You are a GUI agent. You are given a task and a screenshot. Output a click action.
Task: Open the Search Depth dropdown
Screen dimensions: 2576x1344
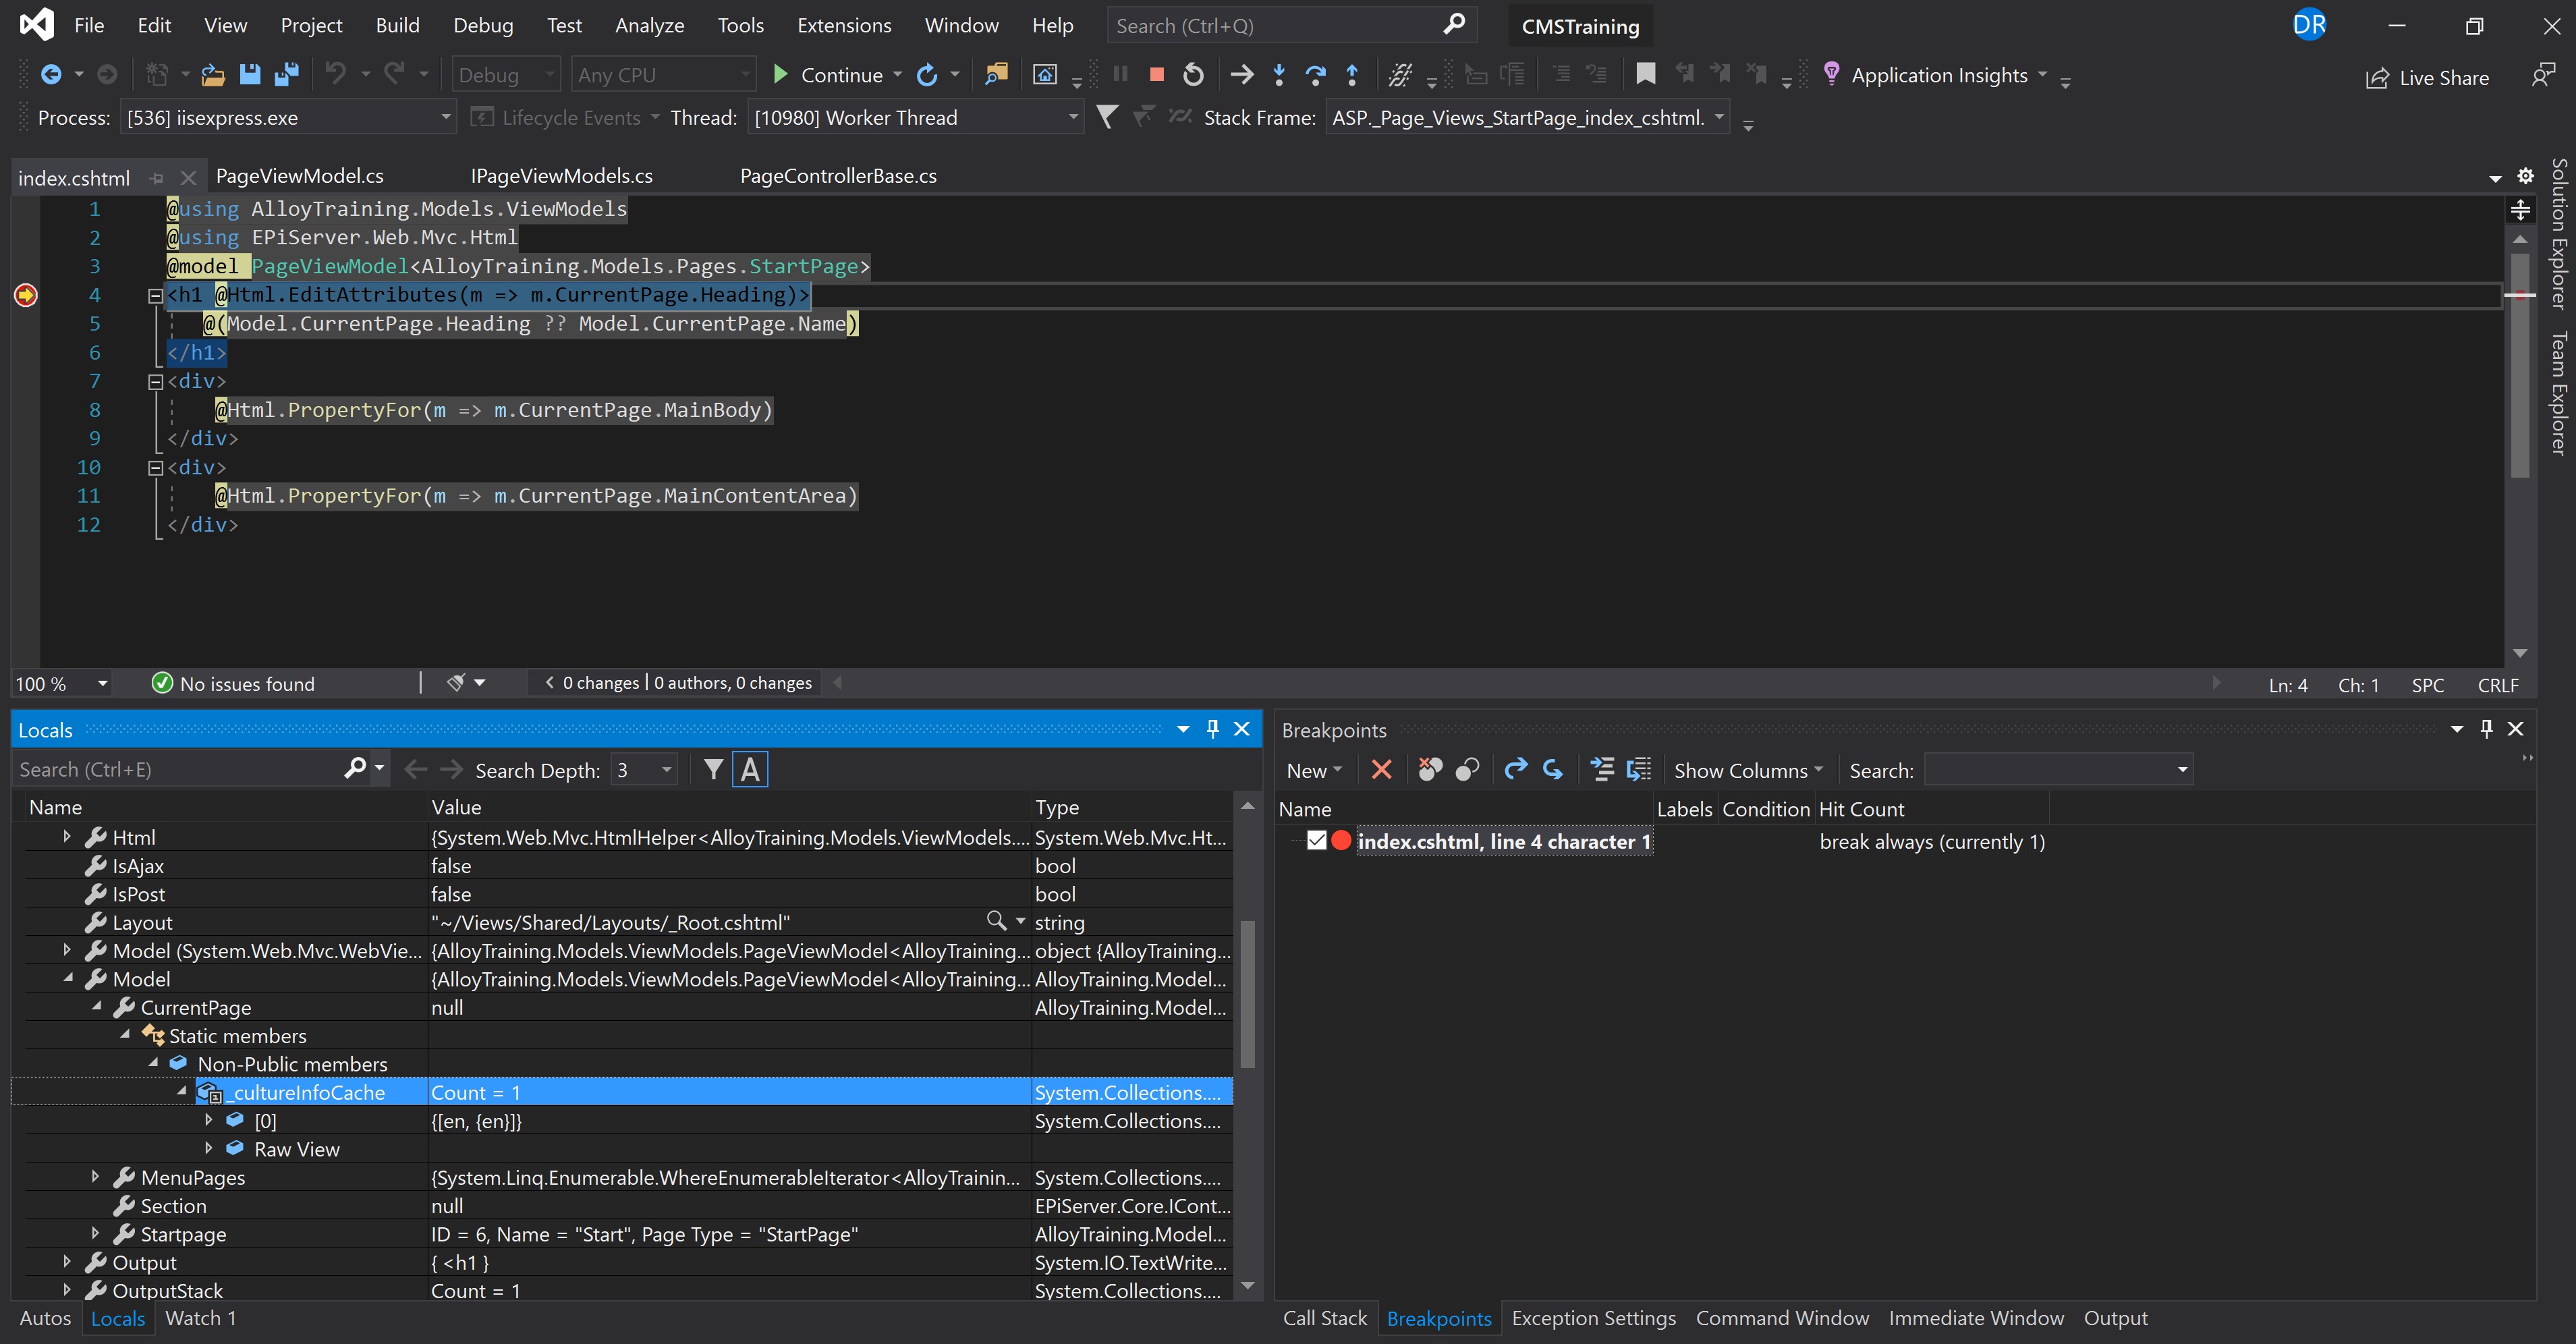click(x=666, y=770)
